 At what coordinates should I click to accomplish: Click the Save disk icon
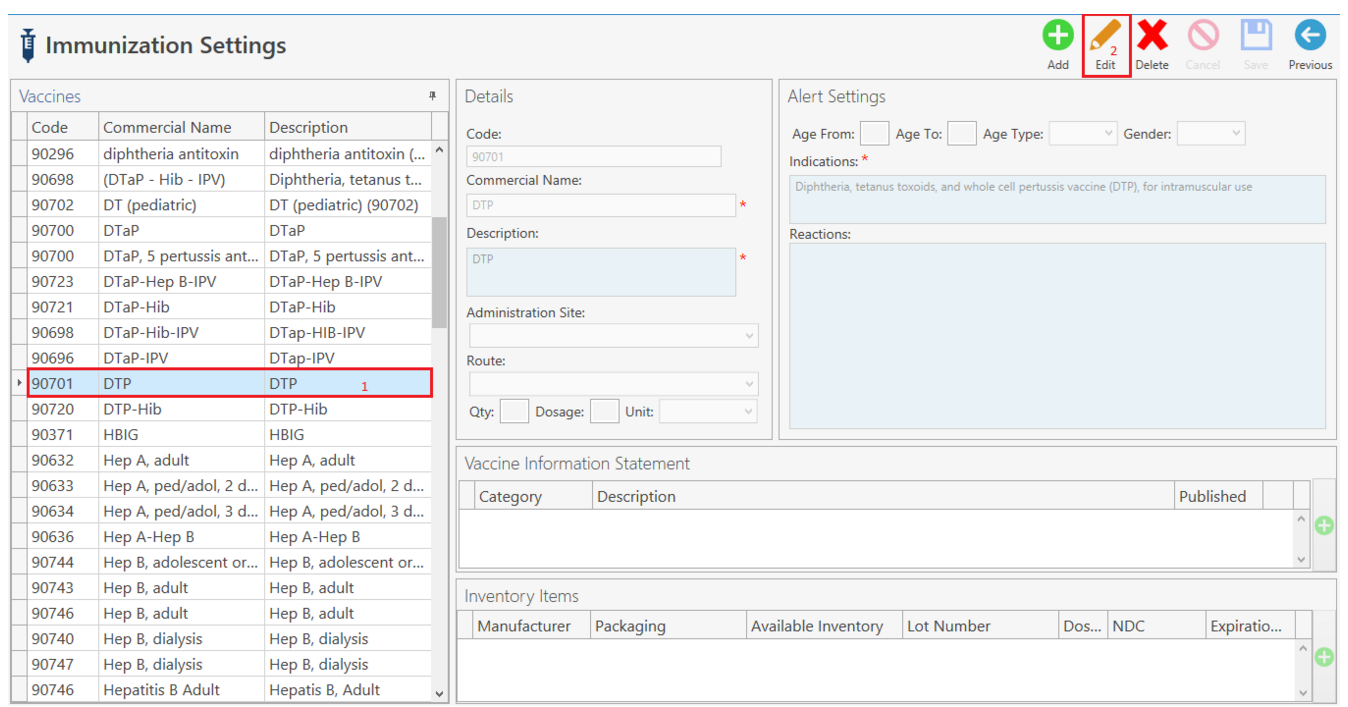click(1255, 35)
